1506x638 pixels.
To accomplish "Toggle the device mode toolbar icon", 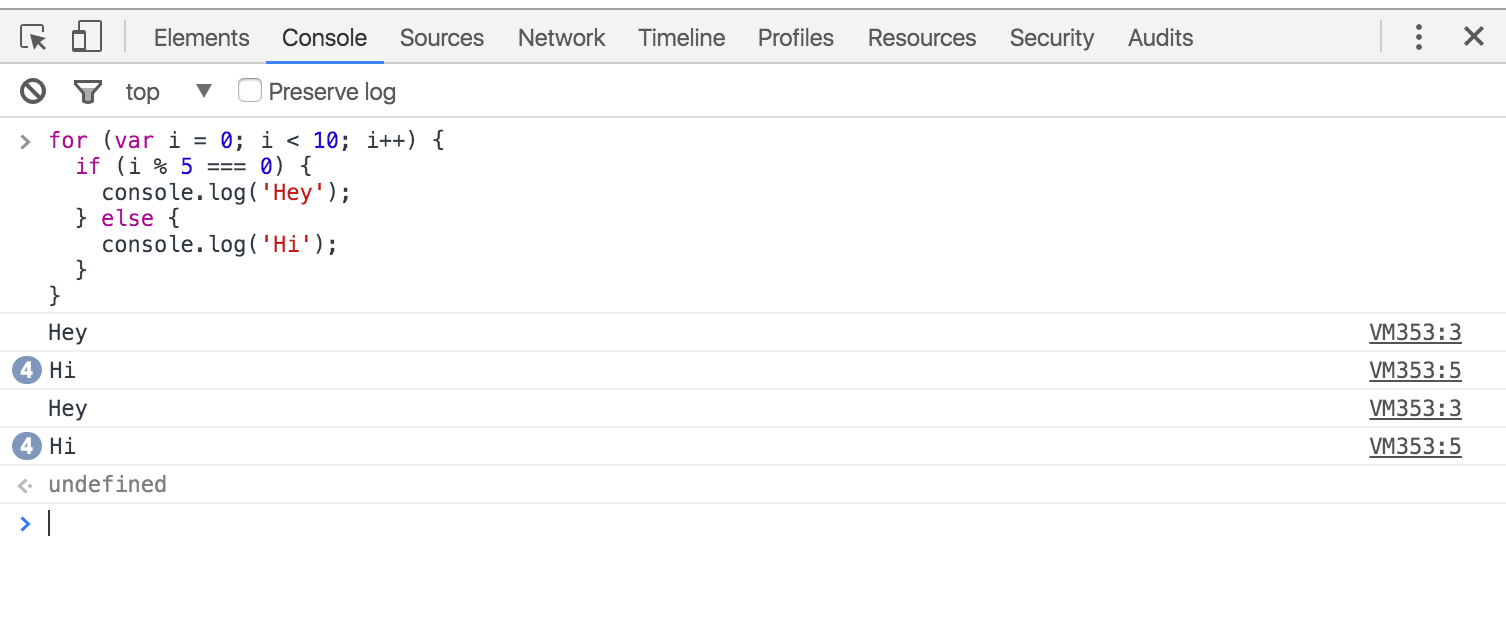I will click(87, 38).
